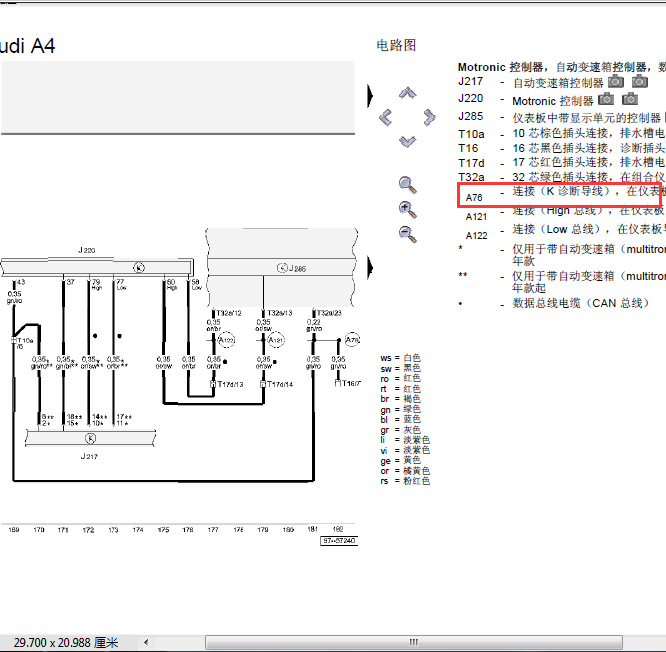
Task: Open first camera photo in J217 row
Action: 616,81
